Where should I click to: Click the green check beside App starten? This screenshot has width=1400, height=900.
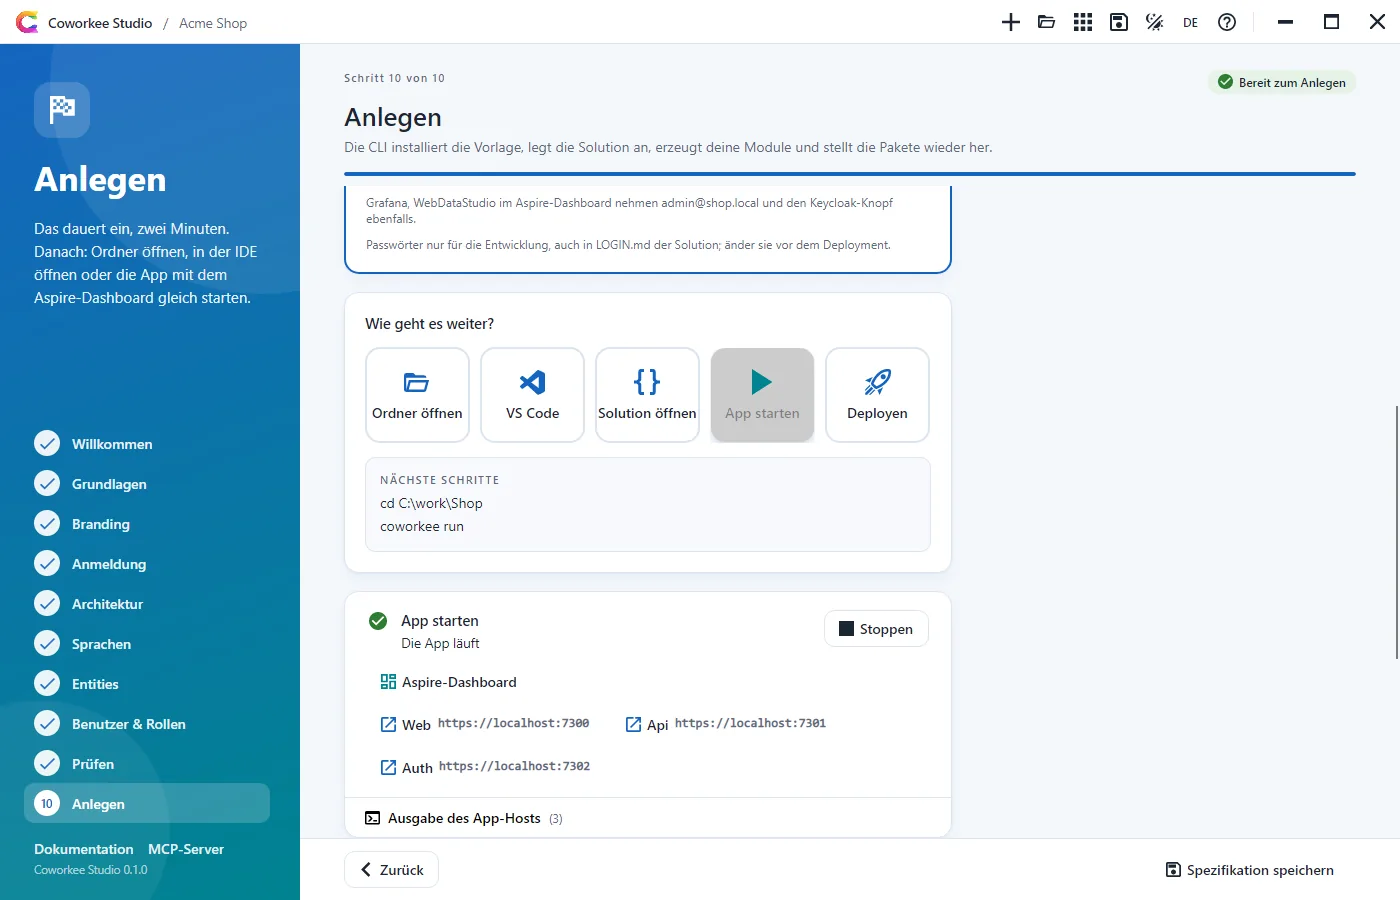coord(378,621)
